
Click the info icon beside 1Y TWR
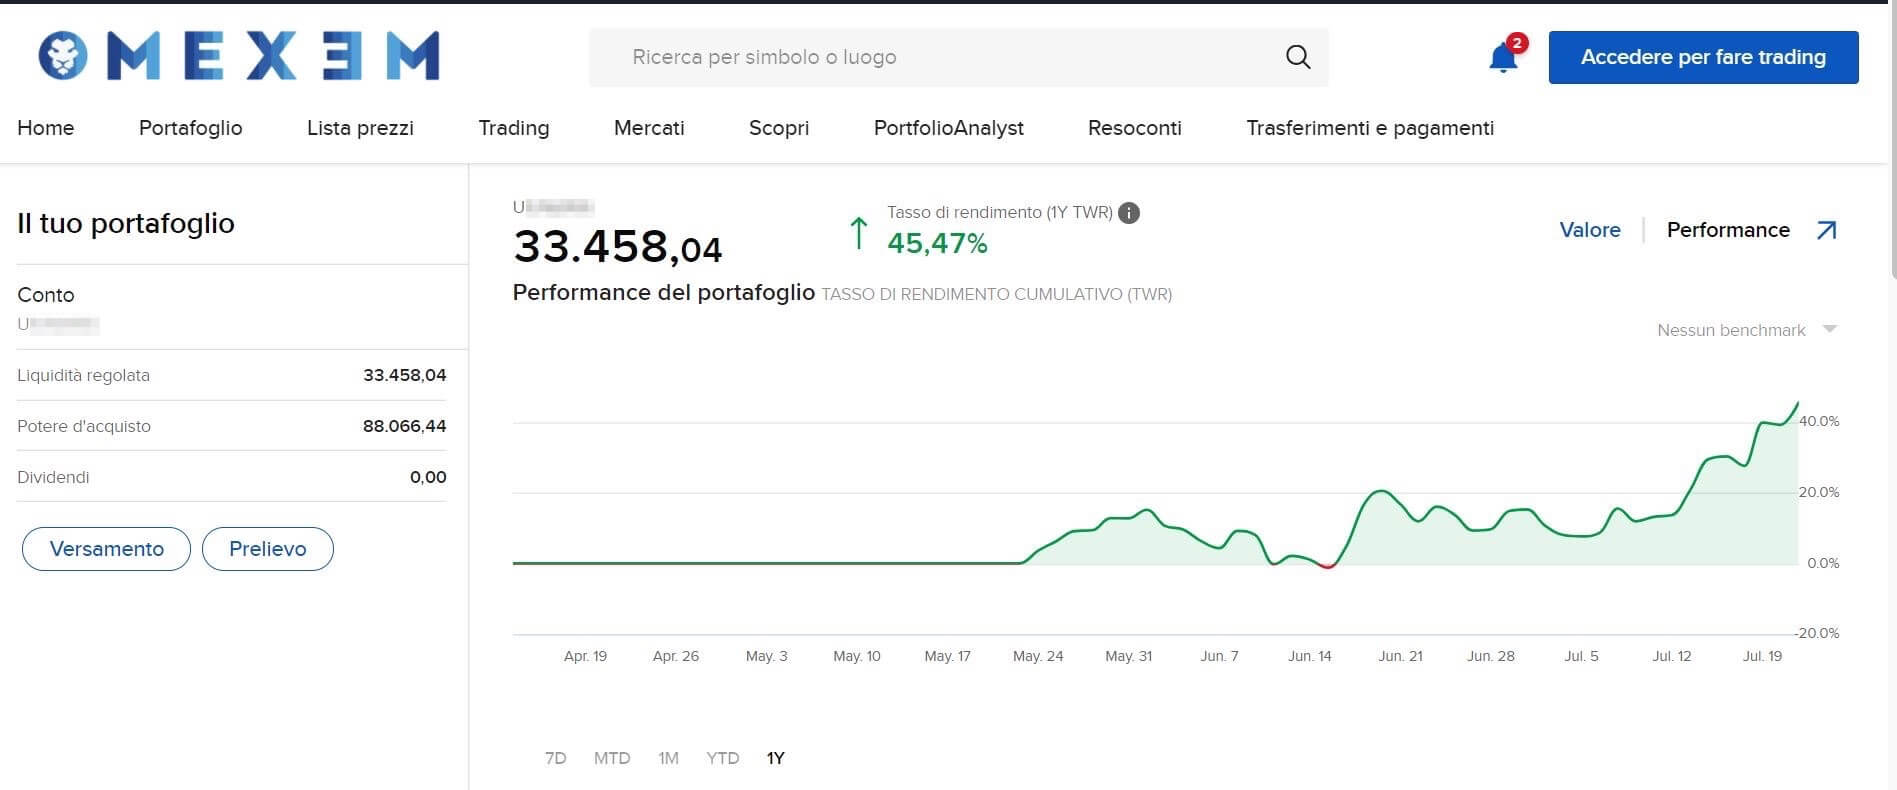[x=1129, y=213]
